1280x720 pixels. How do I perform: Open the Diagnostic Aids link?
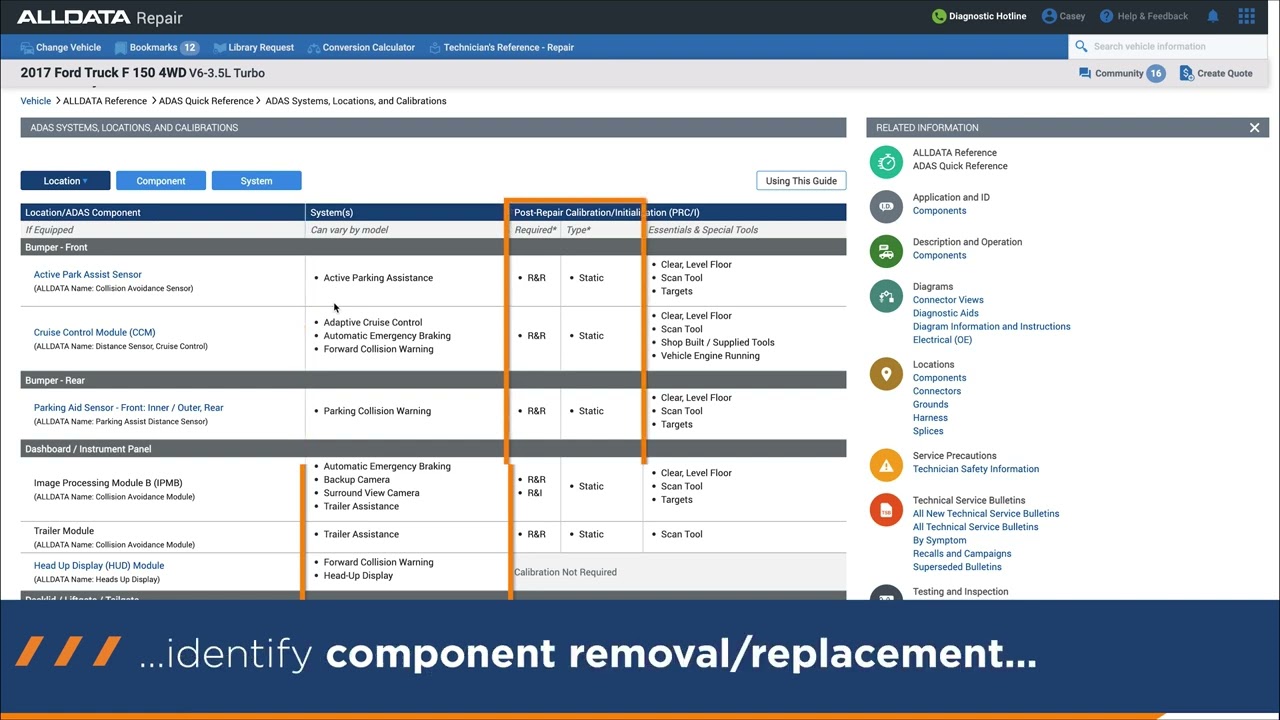(946, 313)
